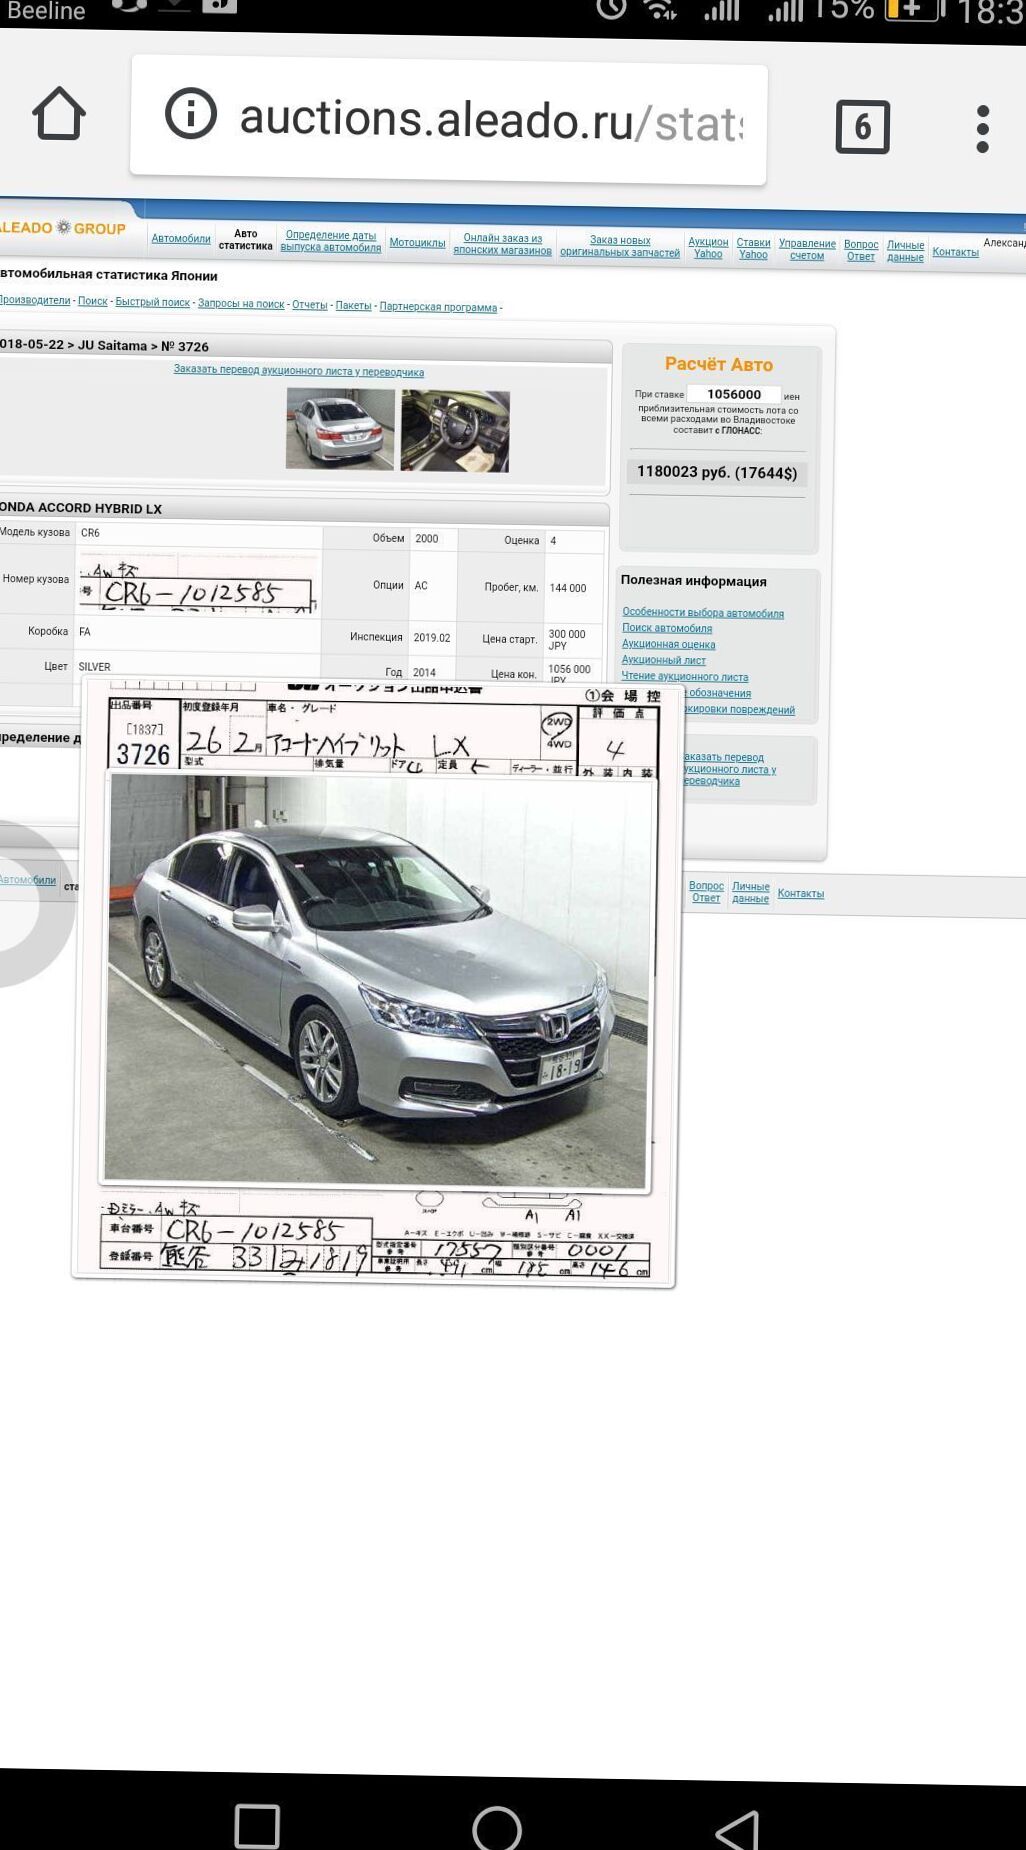This screenshot has width=1026, height=1850.
Task: Open Личные данные in top navigation
Action: pos(905,251)
